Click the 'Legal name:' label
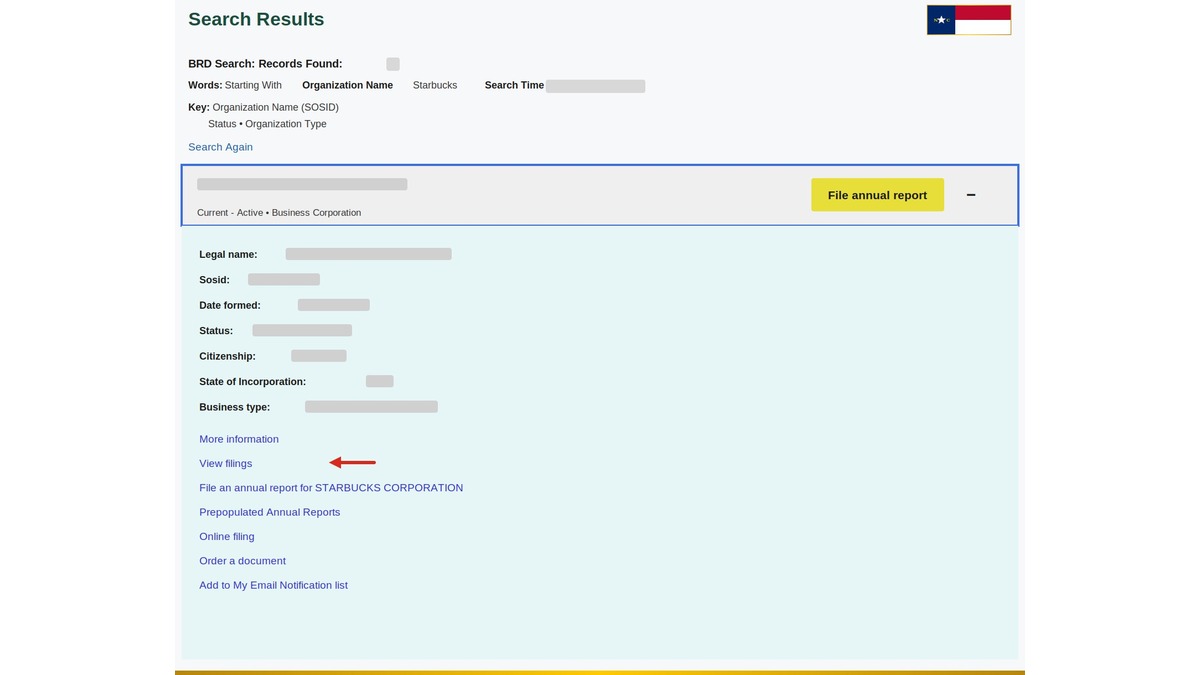The height and width of the screenshot is (675, 1200). (228, 255)
